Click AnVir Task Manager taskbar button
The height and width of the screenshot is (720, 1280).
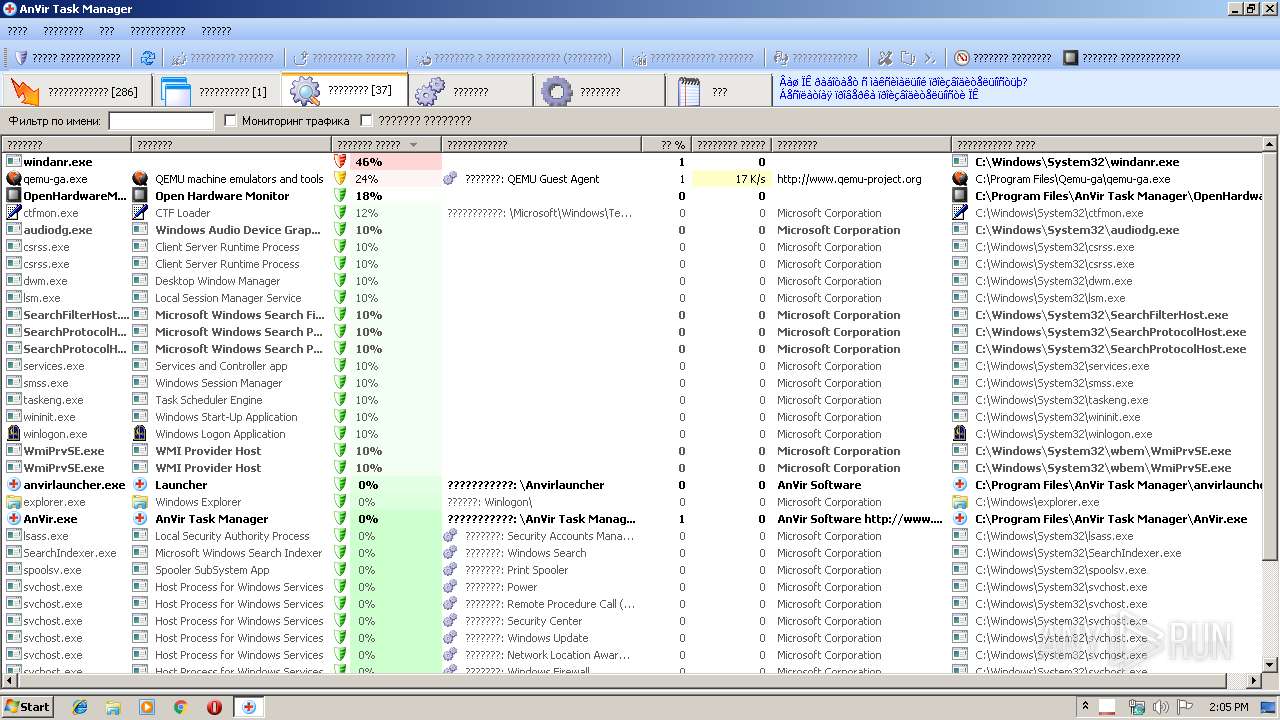249,707
